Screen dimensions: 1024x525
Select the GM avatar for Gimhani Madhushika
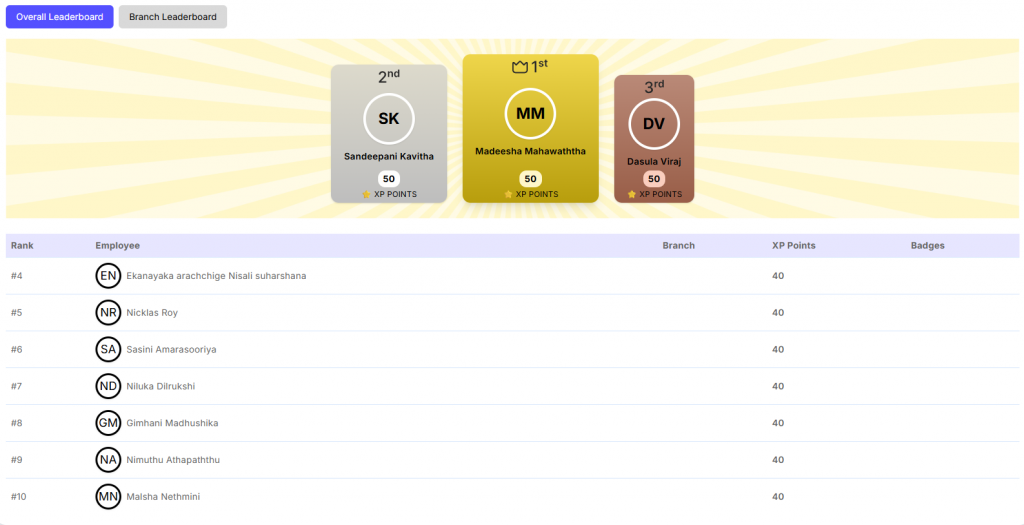click(x=108, y=423)
